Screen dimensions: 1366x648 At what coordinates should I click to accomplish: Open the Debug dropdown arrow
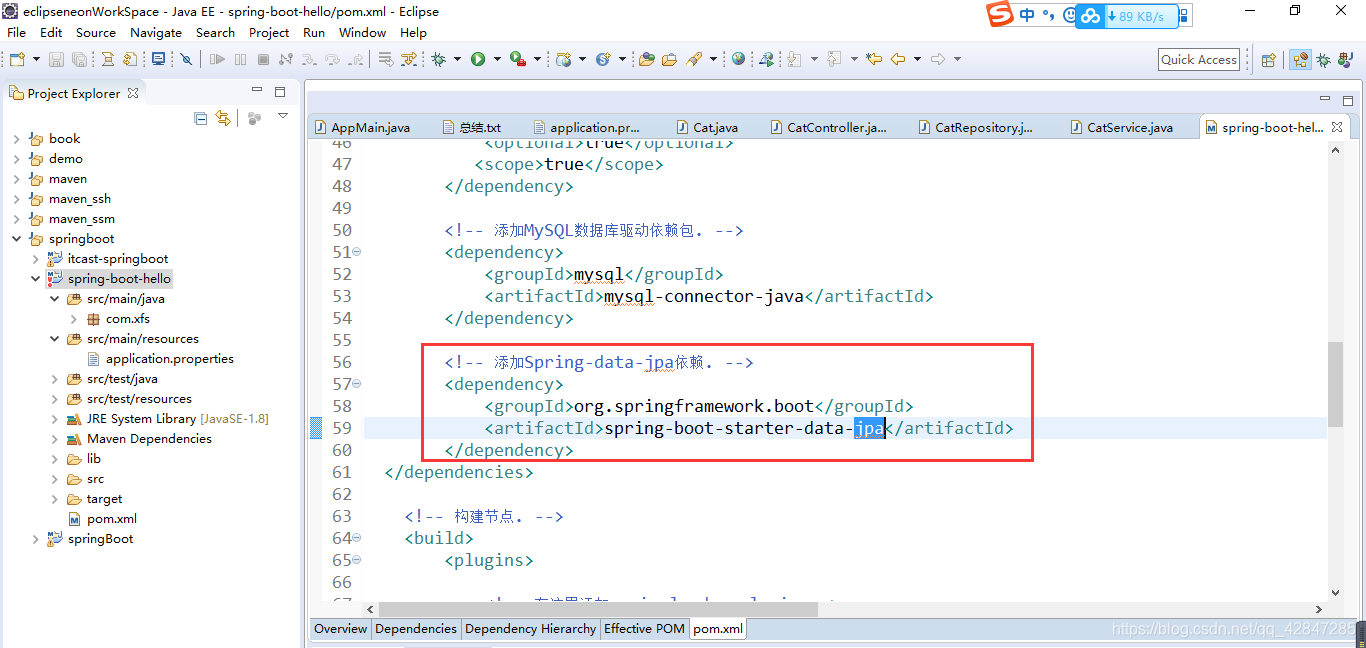[457, 59]
